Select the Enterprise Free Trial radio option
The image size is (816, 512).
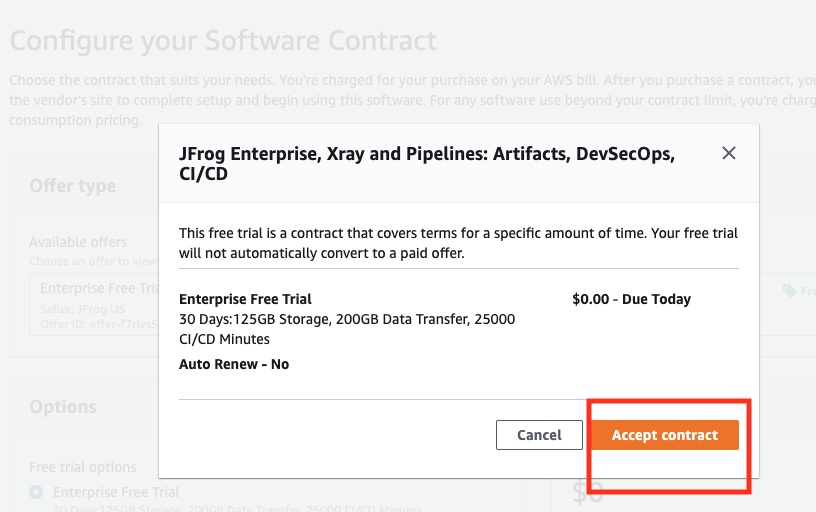[x=37, y=492]
